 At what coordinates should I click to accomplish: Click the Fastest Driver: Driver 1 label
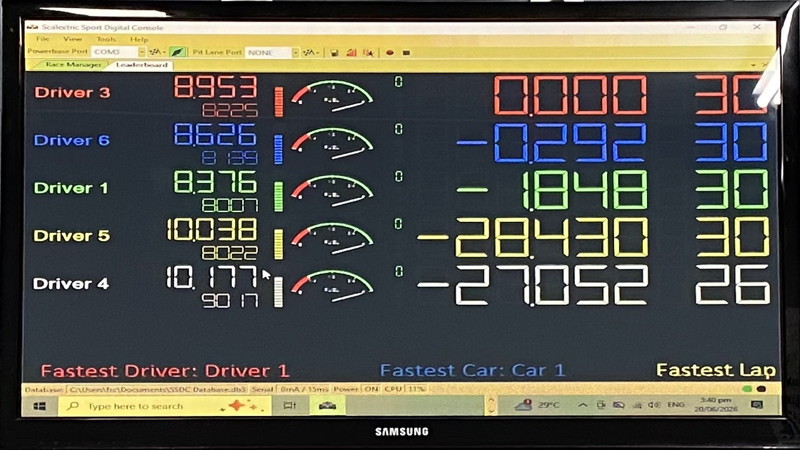coord(165,371)
